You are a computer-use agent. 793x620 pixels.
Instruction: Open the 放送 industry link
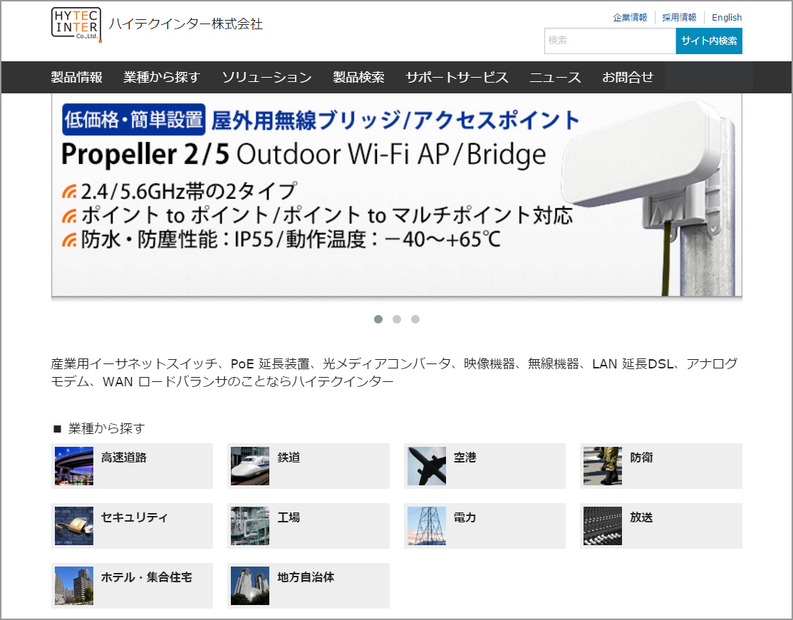[x=641, y=517]
